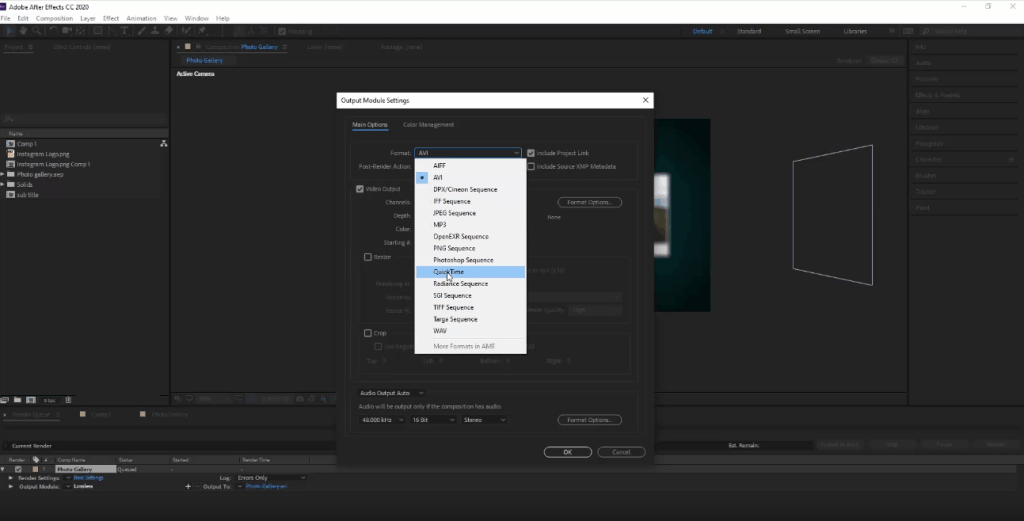1024x521 pixels.
Task: Select the Eraser tool
Action: pyautogui.click(x=168, y=31)
